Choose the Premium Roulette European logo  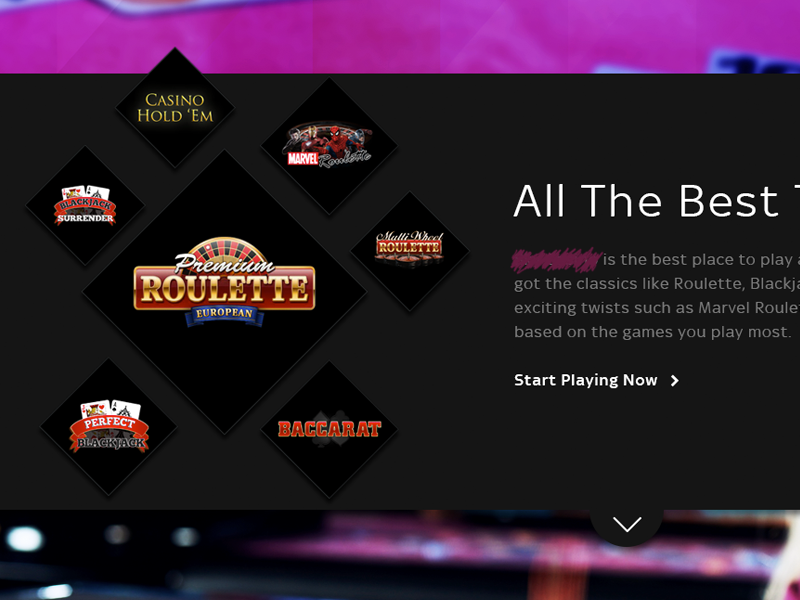224,282
